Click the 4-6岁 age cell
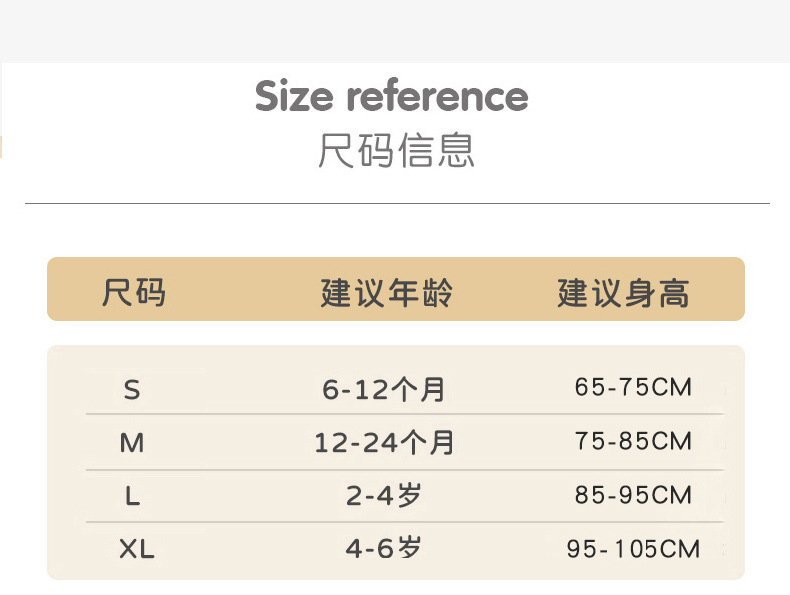This screenshot has height=595, width=790. tap(384, 549)
